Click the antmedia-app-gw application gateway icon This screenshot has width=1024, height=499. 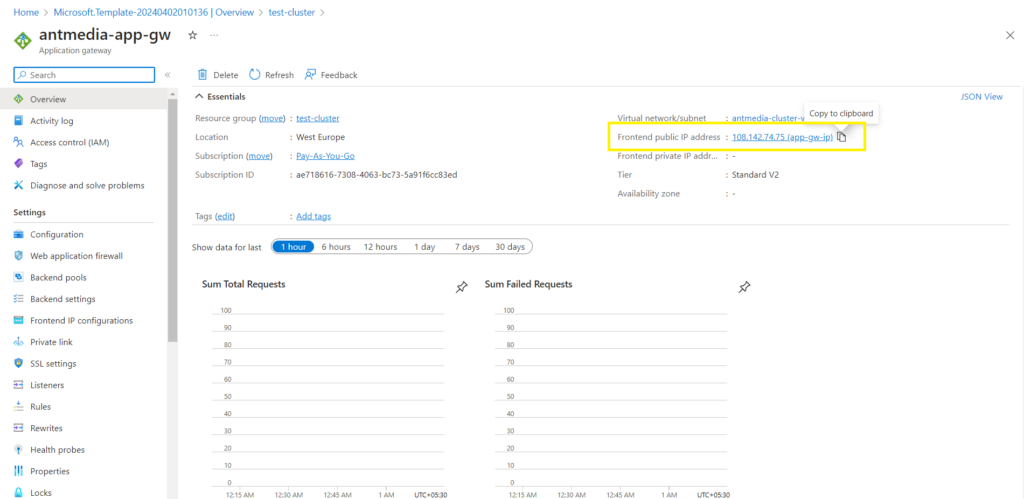pos(24,40)
